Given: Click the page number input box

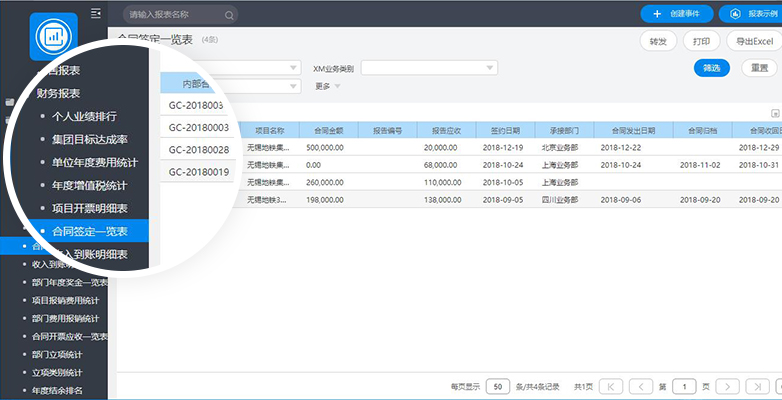Looking at the screenshot, I should coord(685,387).
